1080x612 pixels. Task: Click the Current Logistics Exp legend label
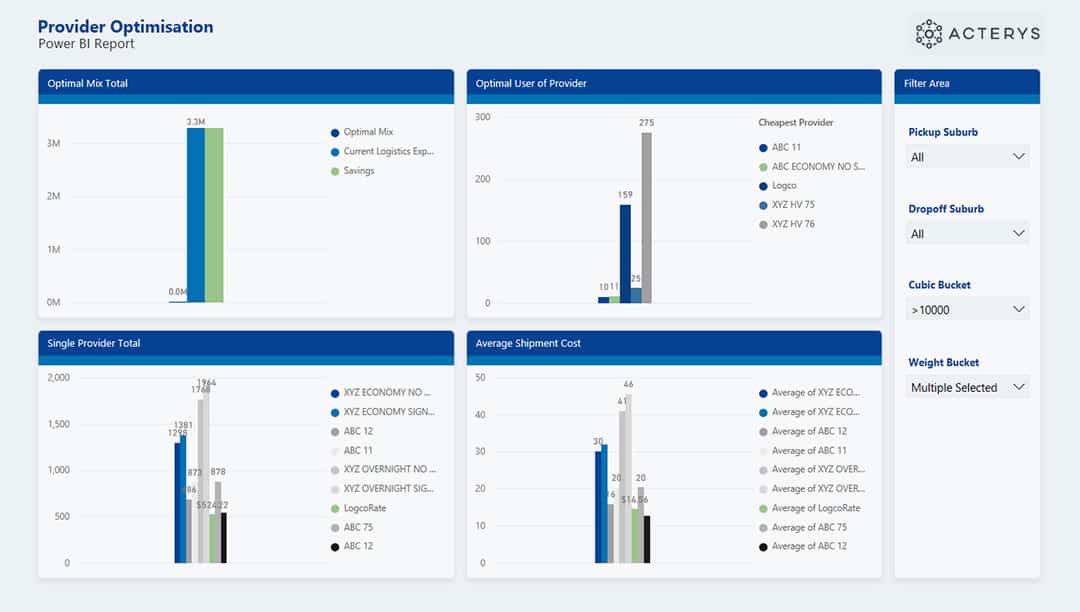pos(389,152)
